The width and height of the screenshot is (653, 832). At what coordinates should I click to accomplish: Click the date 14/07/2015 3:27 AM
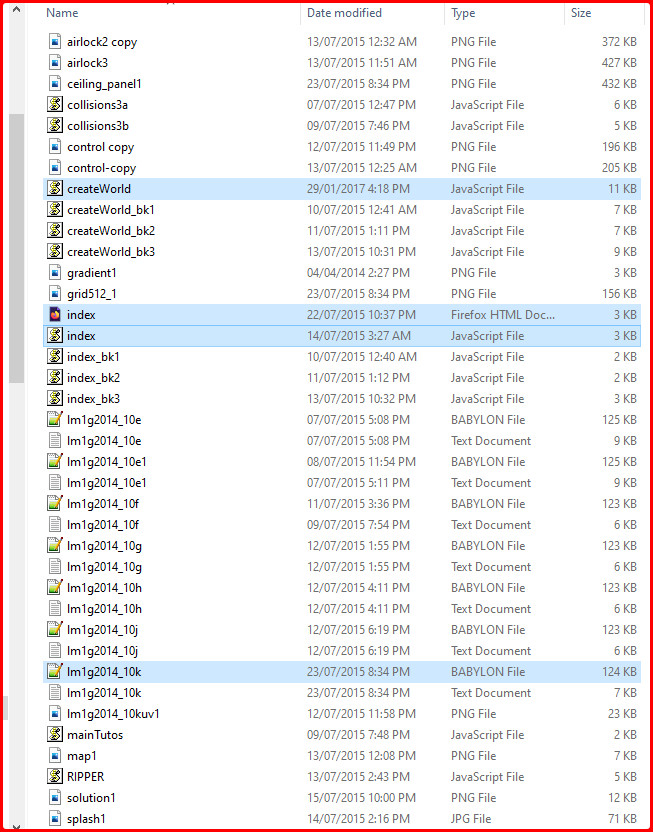(361, 336)
